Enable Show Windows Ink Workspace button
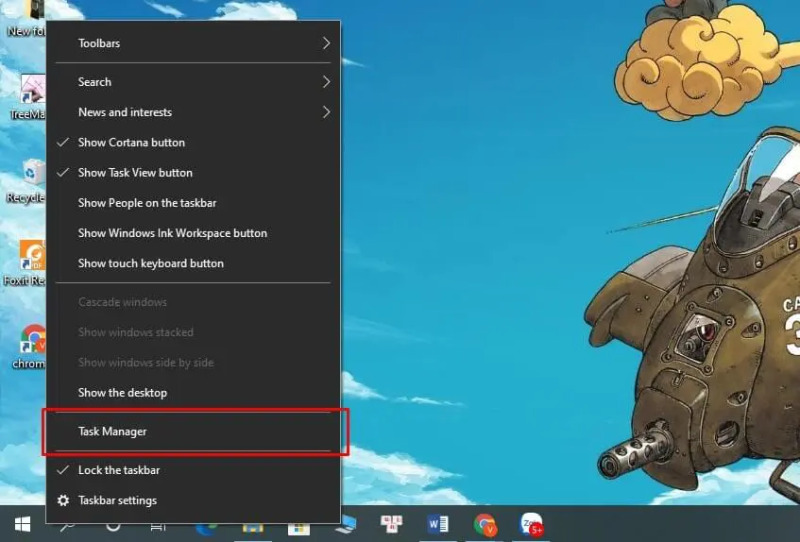This screenshot has width=800, height=542. [193, 233]
